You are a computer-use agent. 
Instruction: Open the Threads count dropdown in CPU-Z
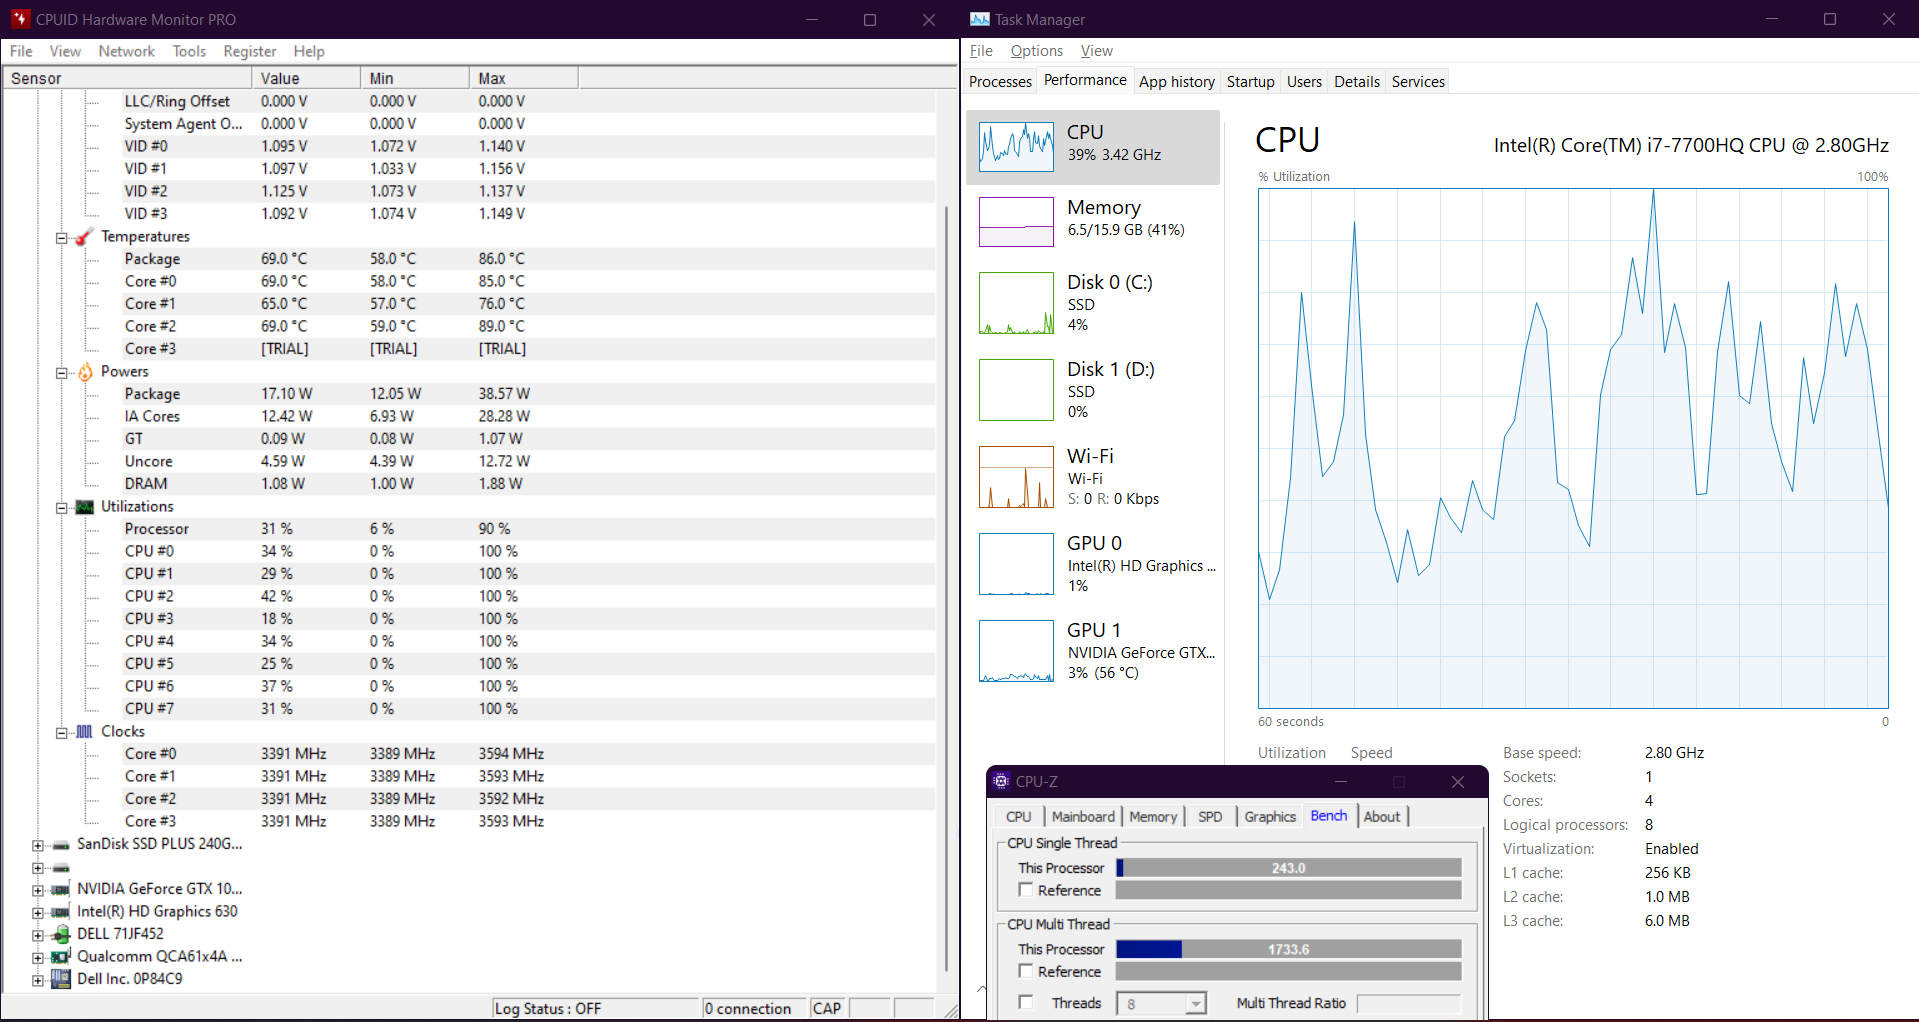[1196, 1003]
